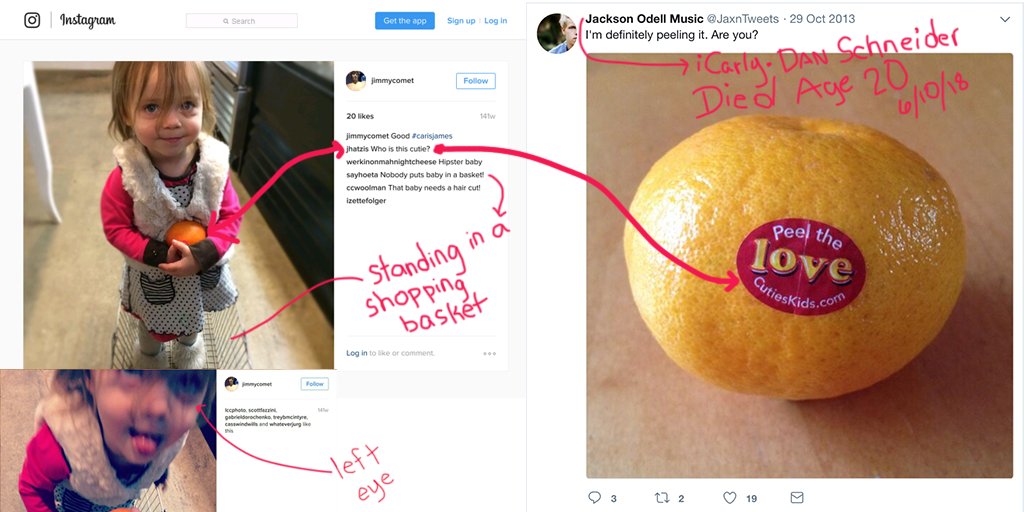Viewport: 1024px width, 512px height.
Task: Click Follow on the lower jimmycomet post
Action: pos(315,384)
